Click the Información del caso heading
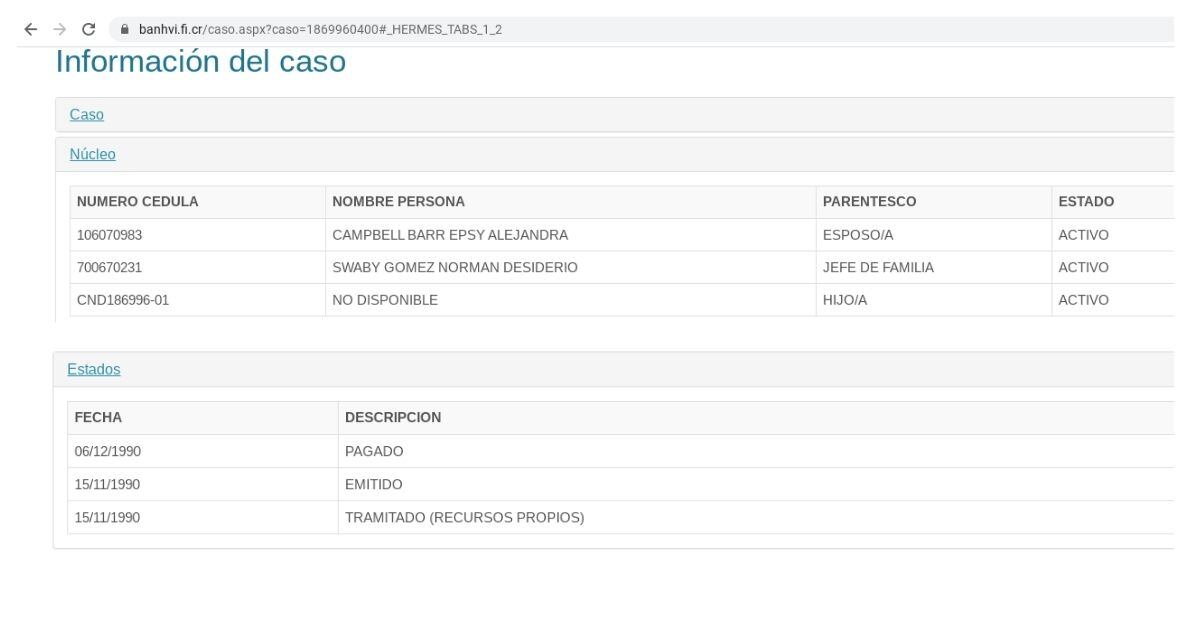 [x=200, y=62]
